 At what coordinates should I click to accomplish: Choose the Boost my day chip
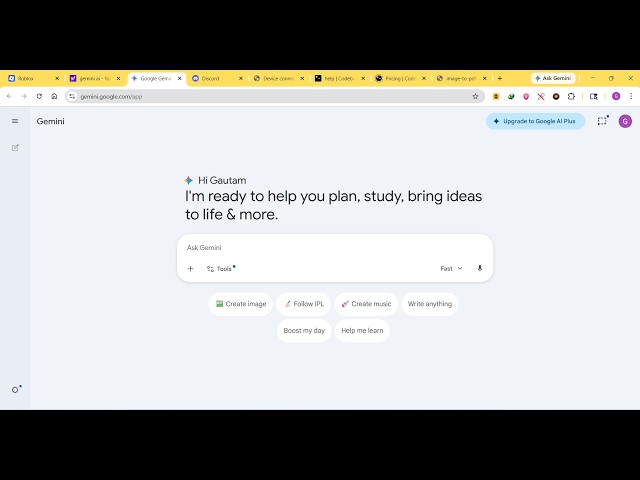tap(304, 331)
